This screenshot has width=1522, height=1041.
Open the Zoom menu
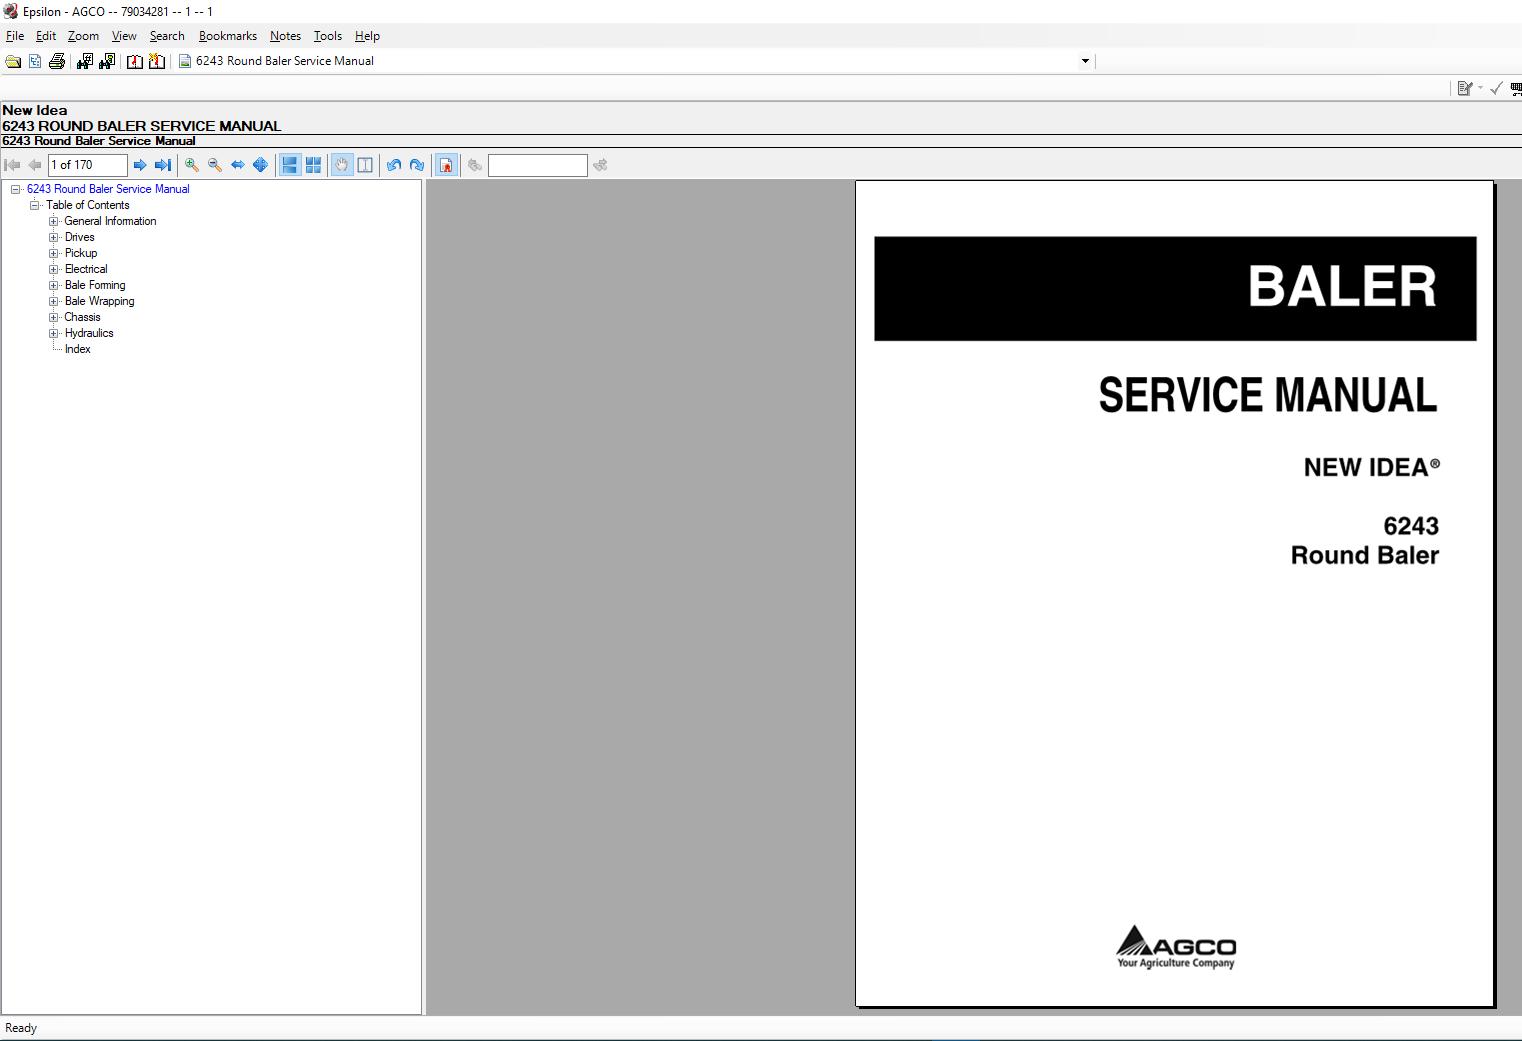click(83, 36)
